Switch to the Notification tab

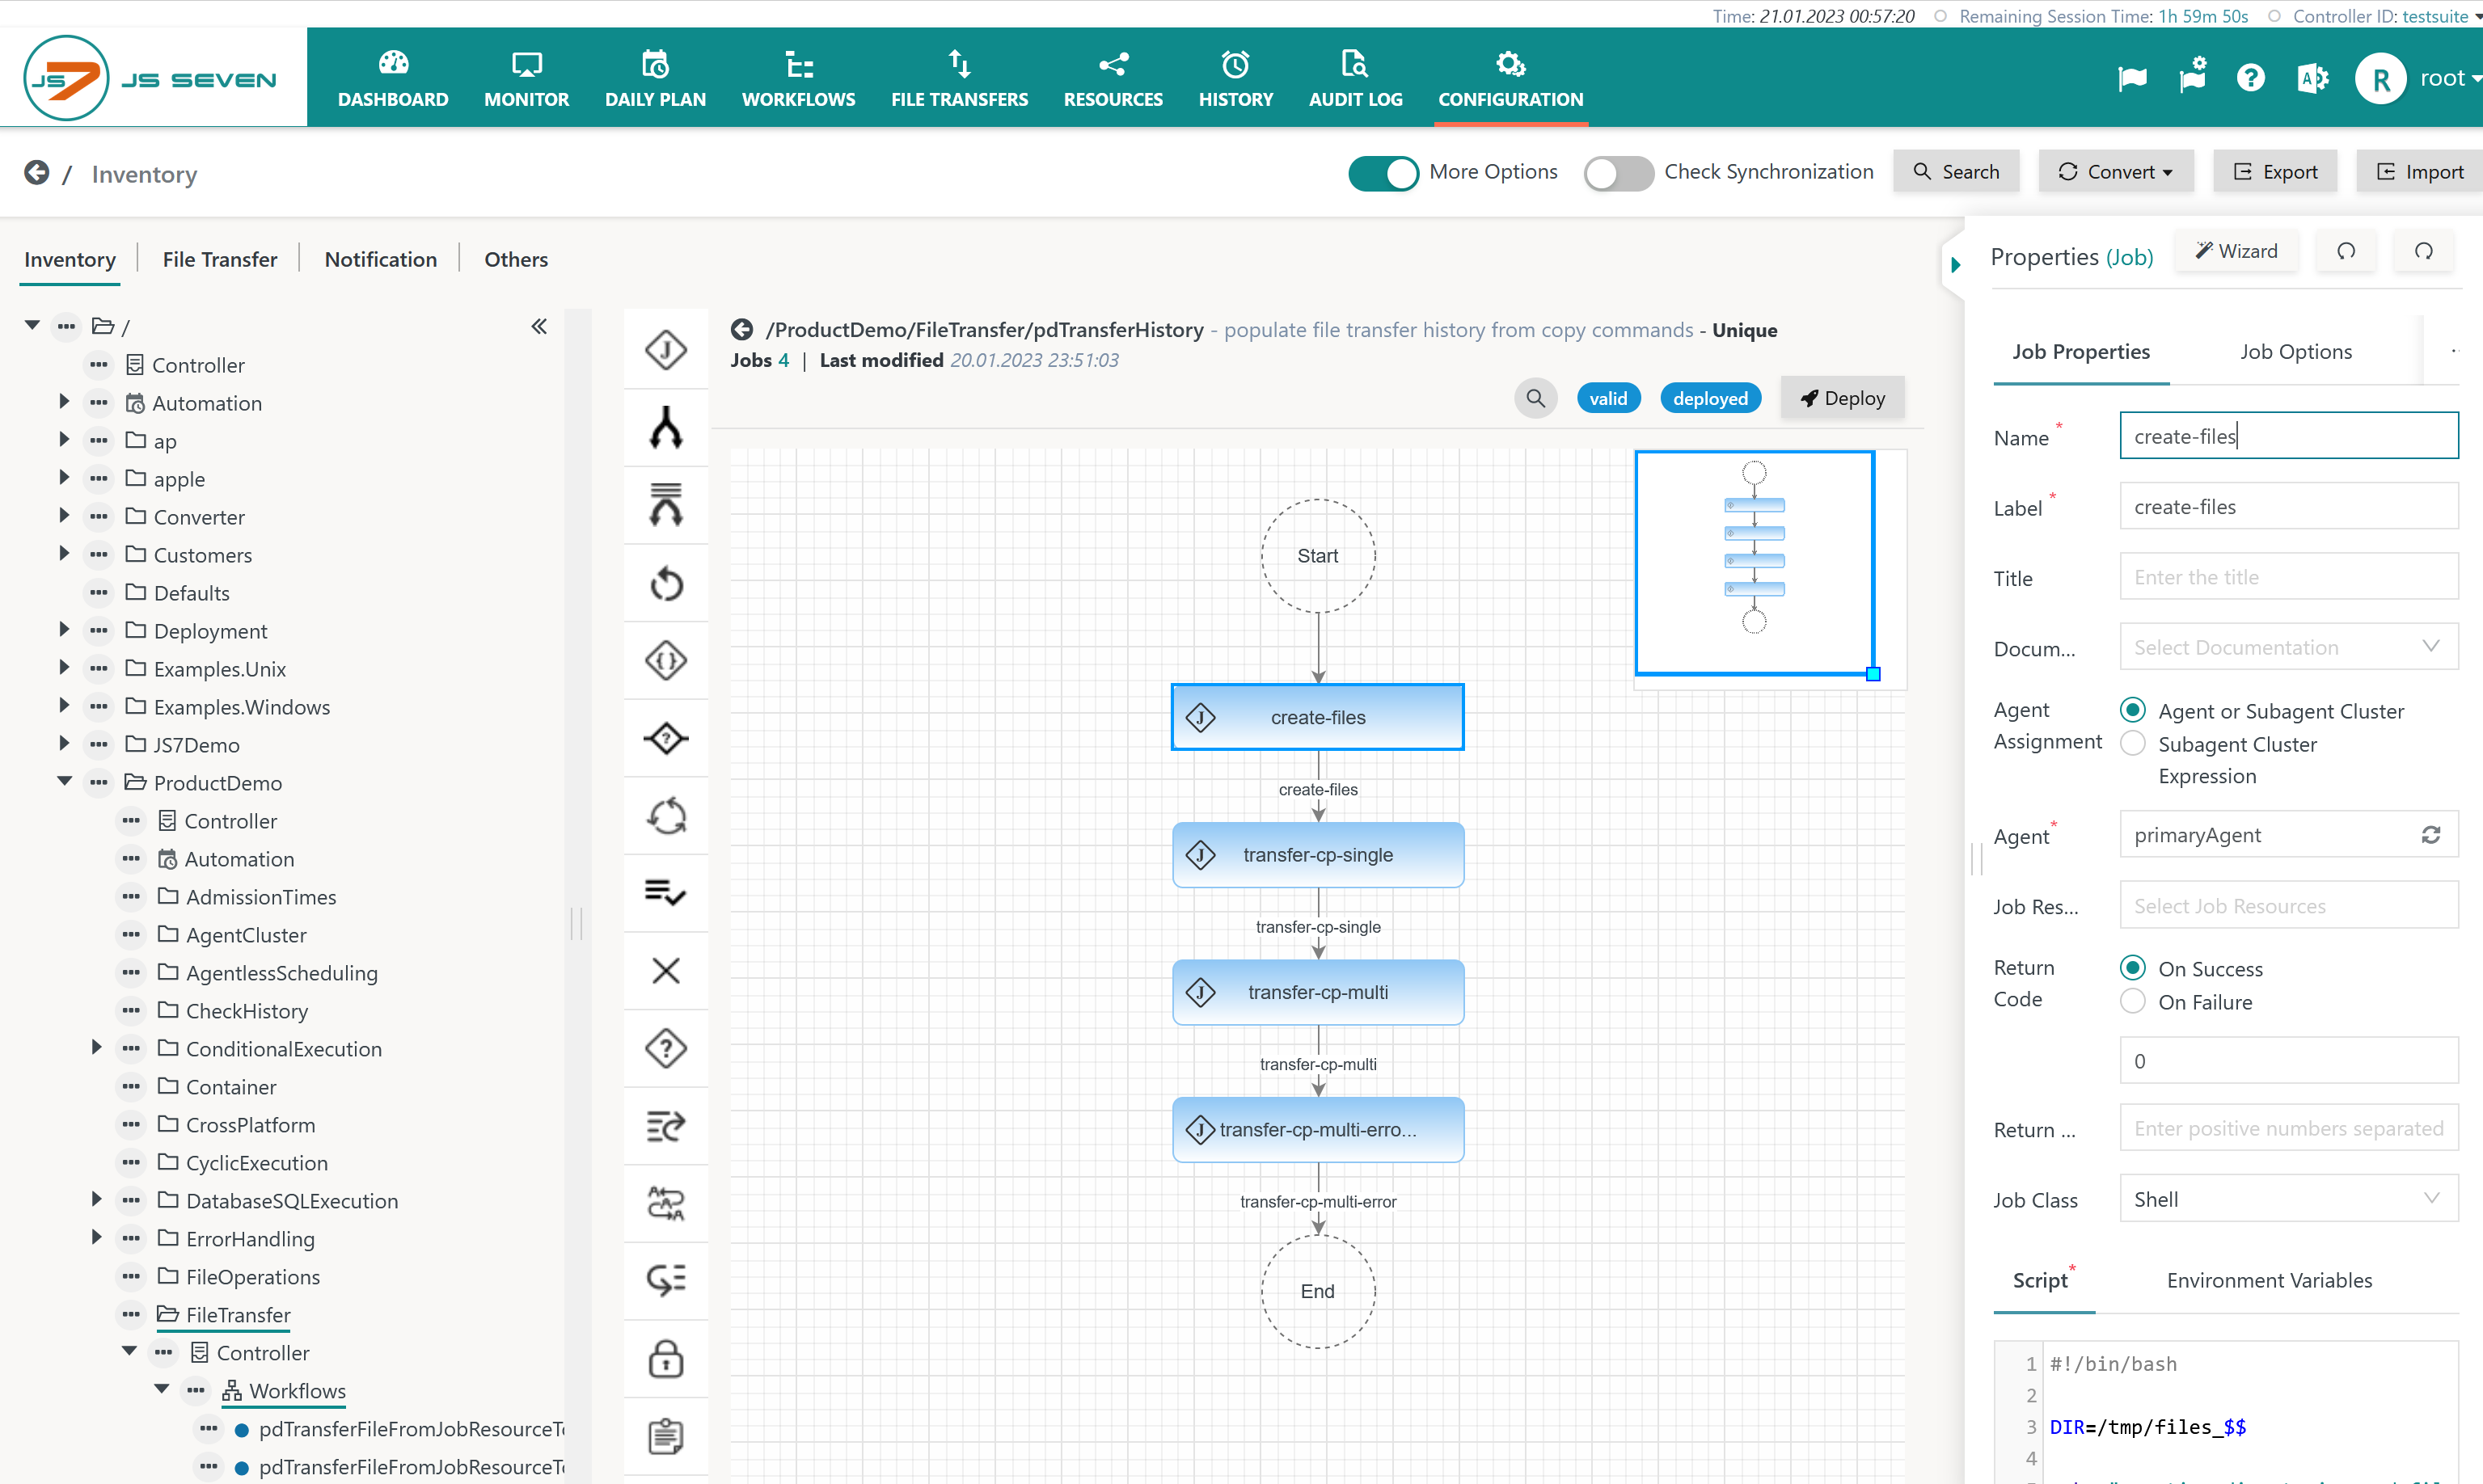click(x=380, y=259)
